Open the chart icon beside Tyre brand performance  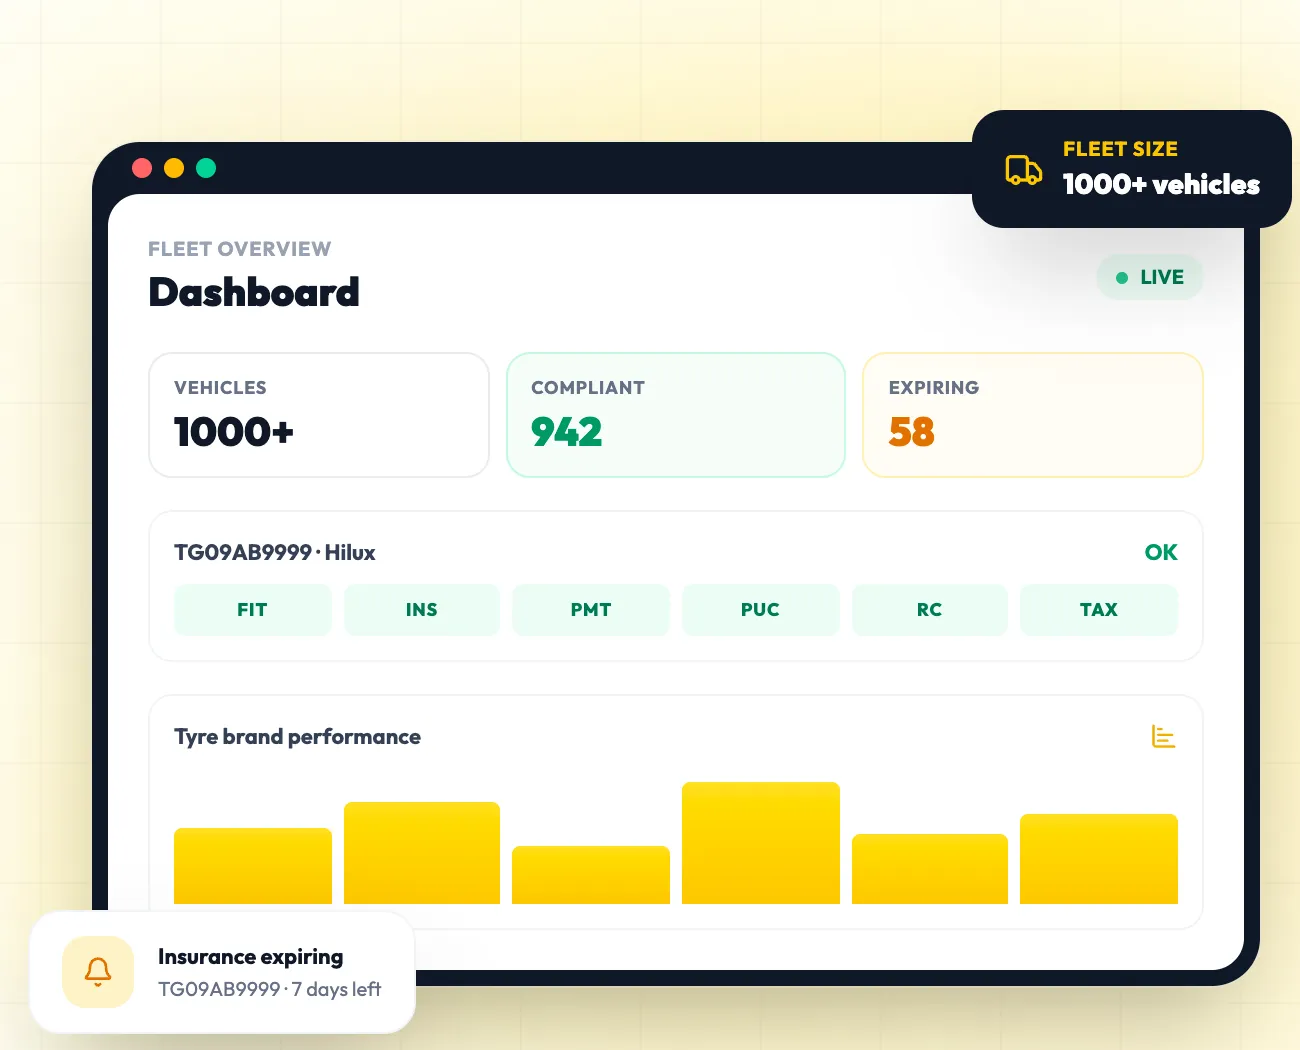pos(1163,737)
